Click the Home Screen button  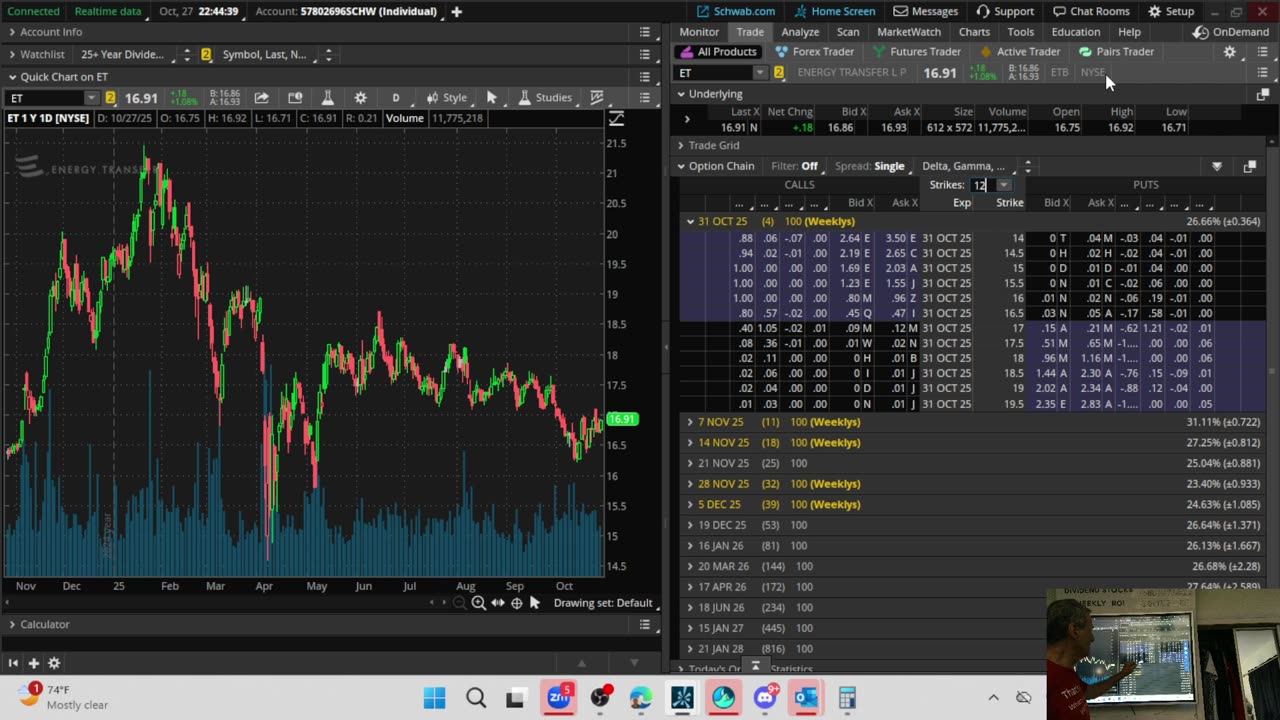[834, 12]
